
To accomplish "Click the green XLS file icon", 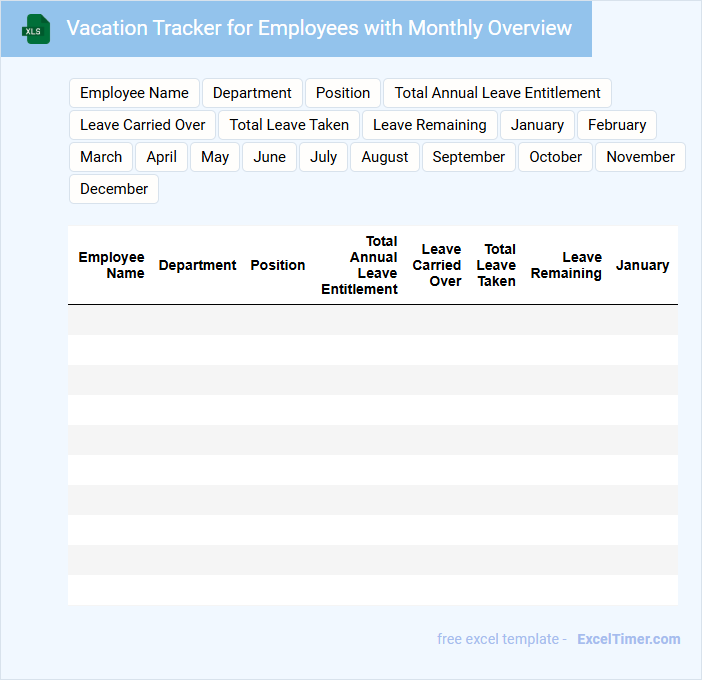I will (36, 30).
